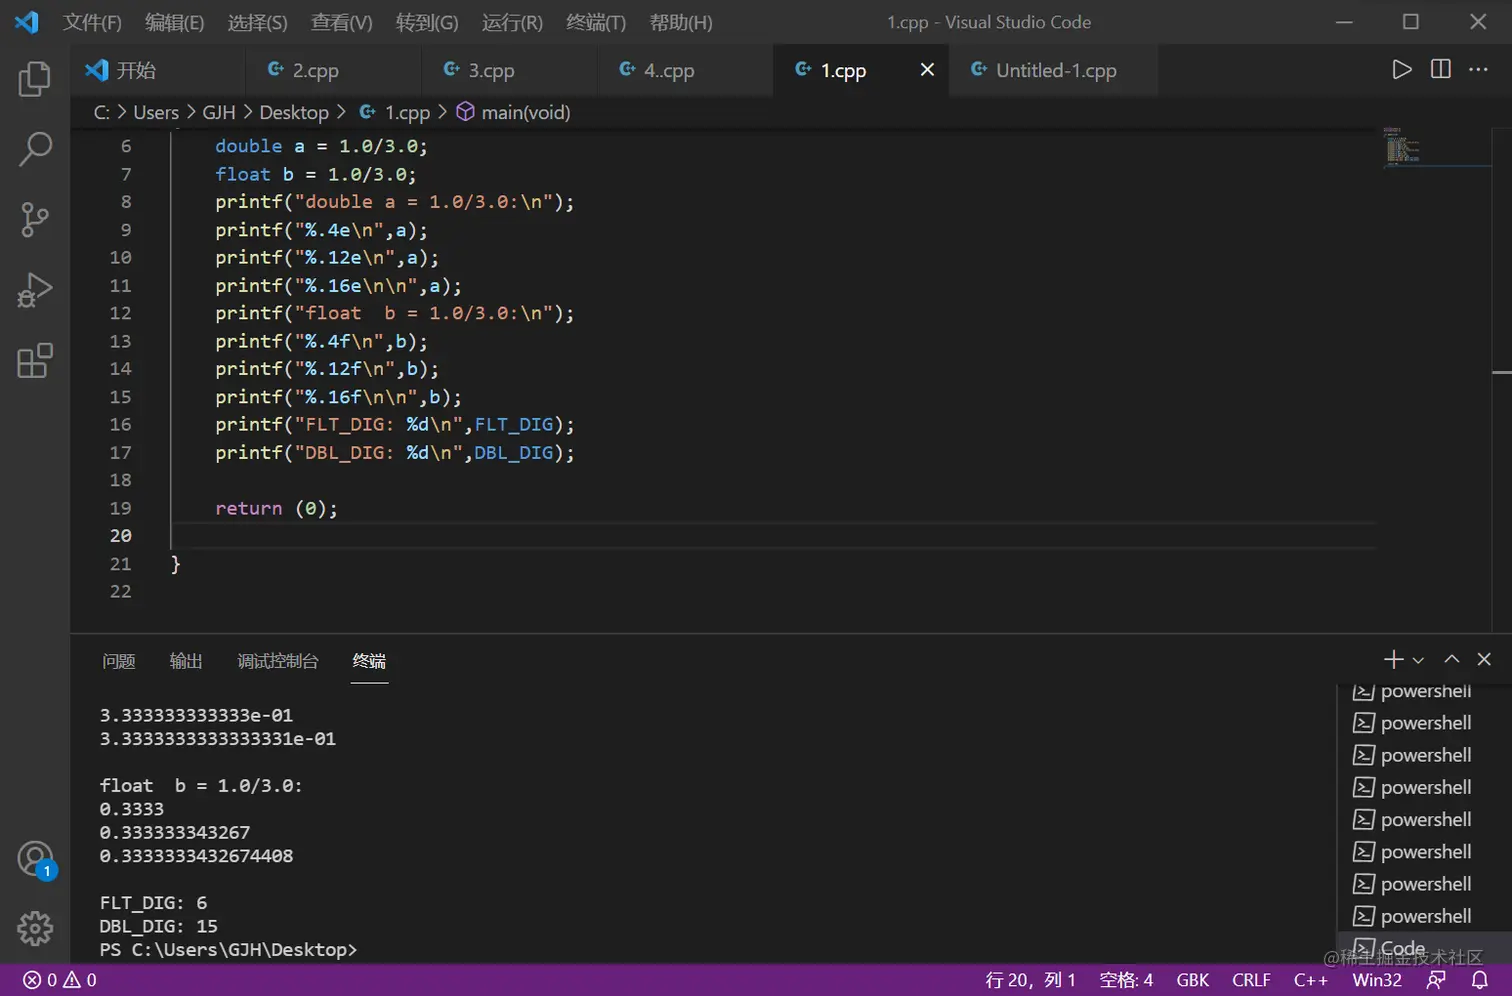Open Source Control view
Screen dimensions: 1512x996
[x=35, y=219]
